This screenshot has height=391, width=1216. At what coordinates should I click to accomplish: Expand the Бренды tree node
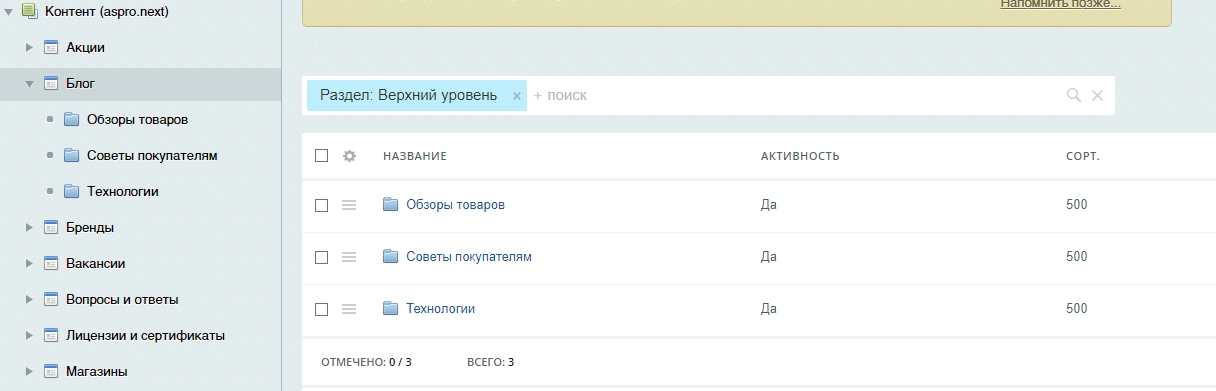(30, 227)
